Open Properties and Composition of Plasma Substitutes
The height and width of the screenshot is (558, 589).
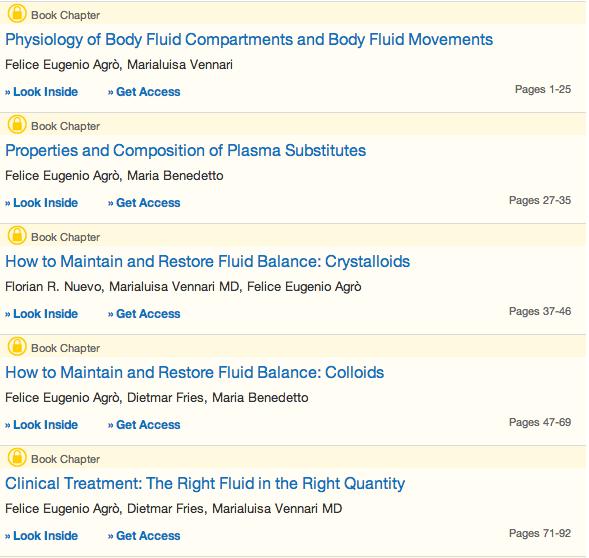(x=186, y=151)
